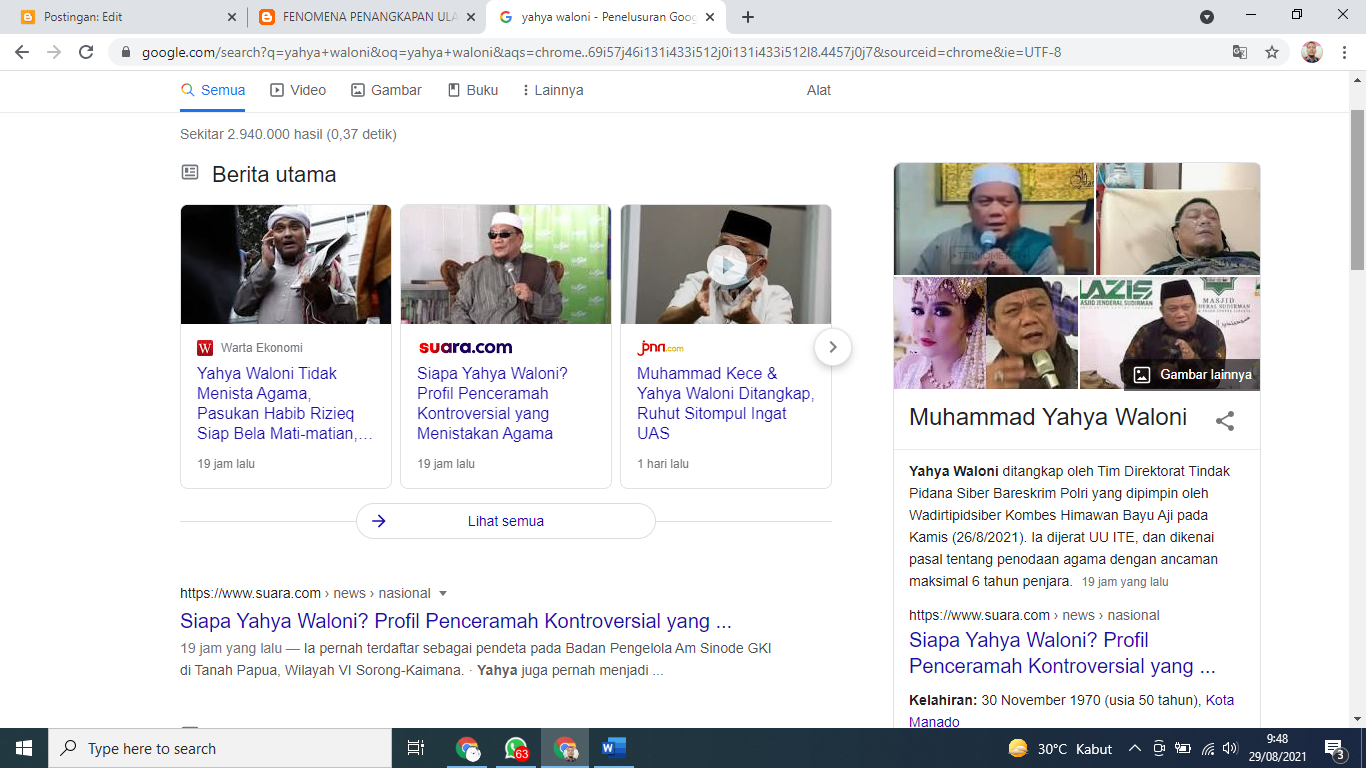Click the Warta Ekonomi news thumbnail
Viewport: 1366px width, 768px height.
286,264
